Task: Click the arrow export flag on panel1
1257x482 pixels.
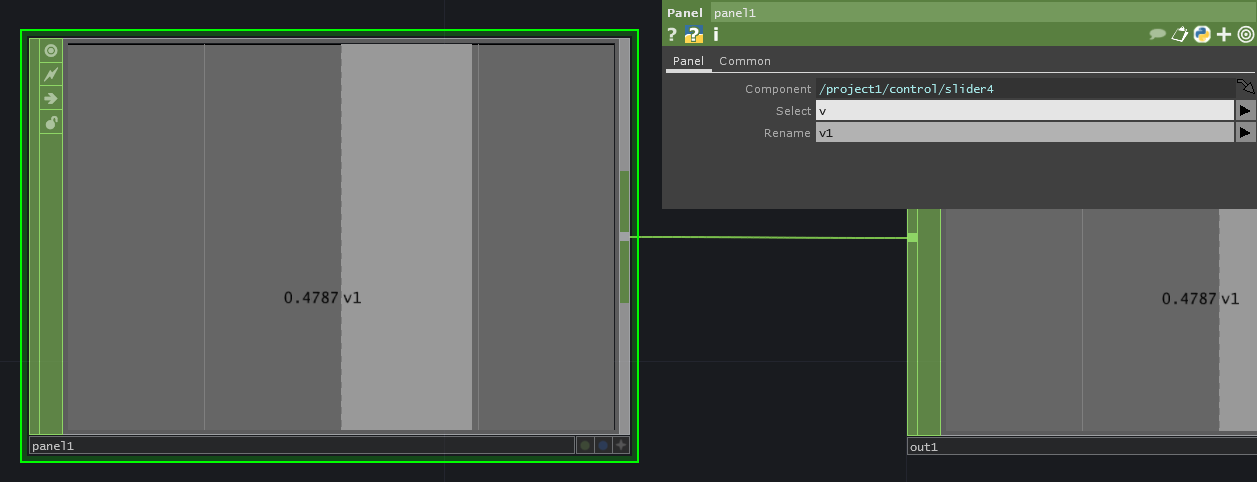Action: pyautogui.click(x=51, y=98)
